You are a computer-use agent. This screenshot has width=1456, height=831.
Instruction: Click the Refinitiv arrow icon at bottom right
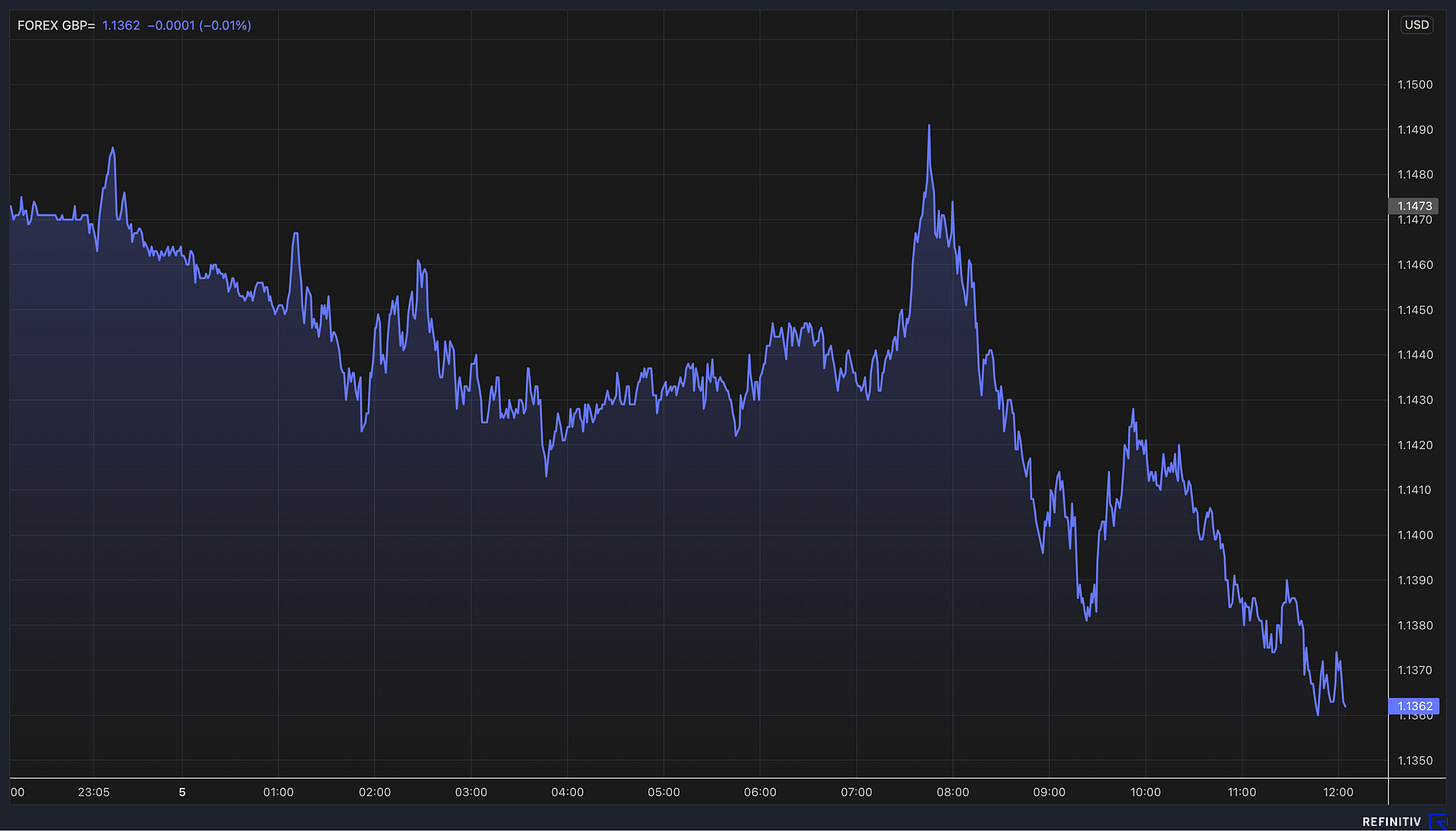[1438, 822]
